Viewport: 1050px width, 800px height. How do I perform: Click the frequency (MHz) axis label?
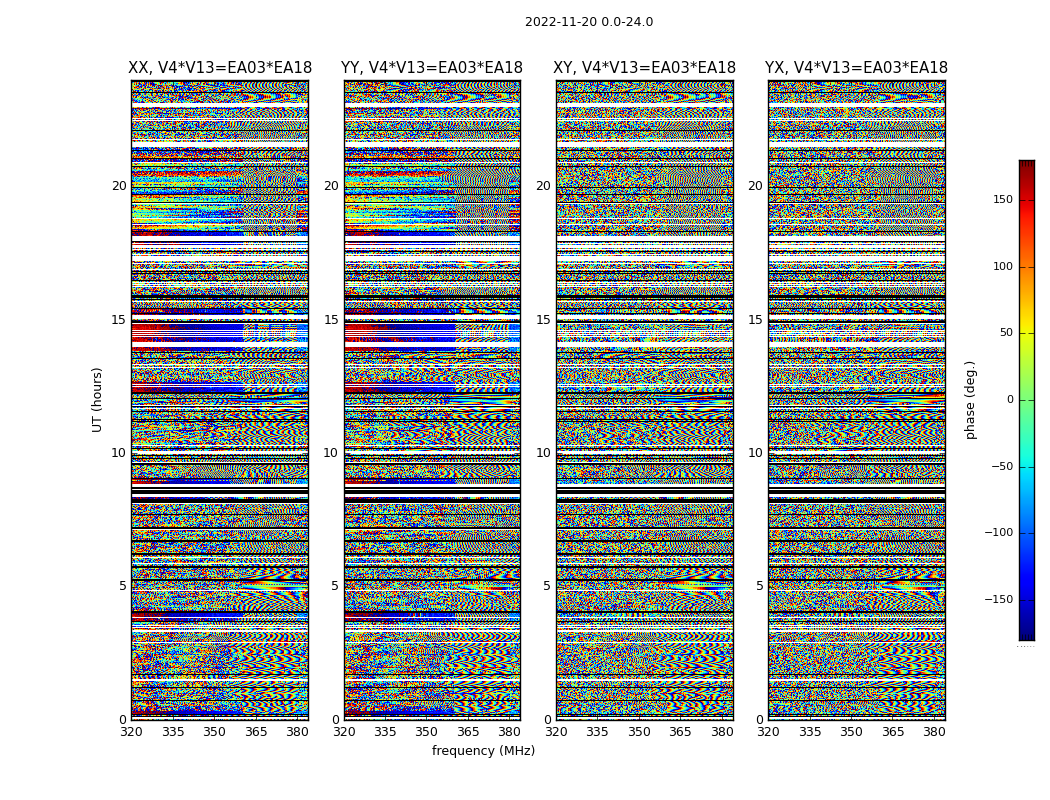(x=483, y=750)
